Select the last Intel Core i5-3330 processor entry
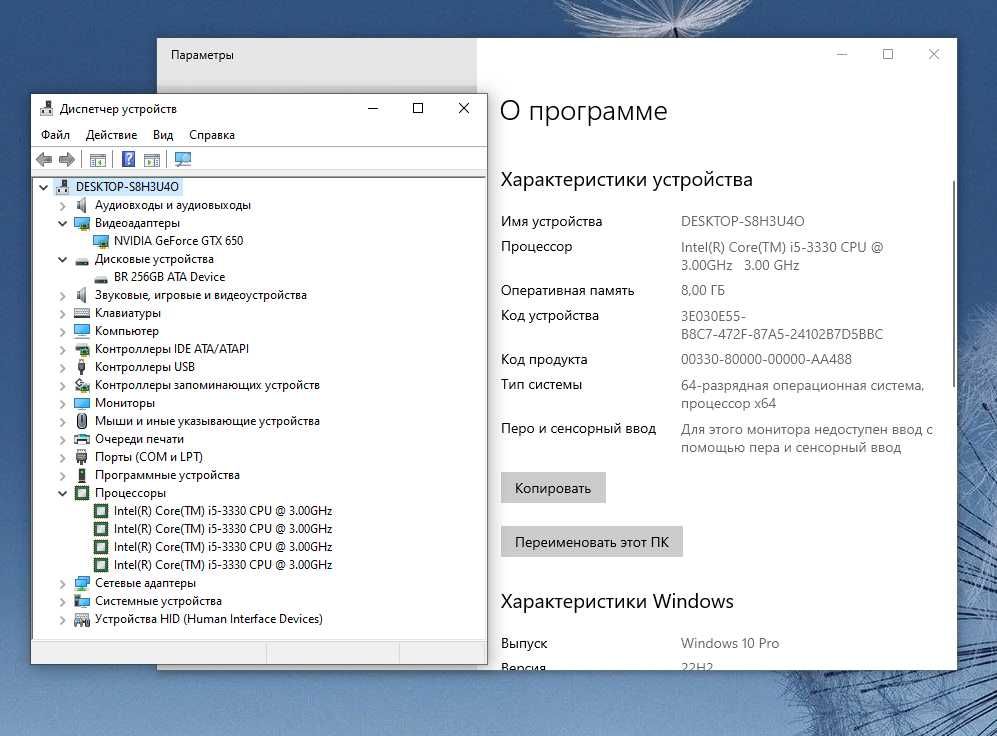 (223, 565)
